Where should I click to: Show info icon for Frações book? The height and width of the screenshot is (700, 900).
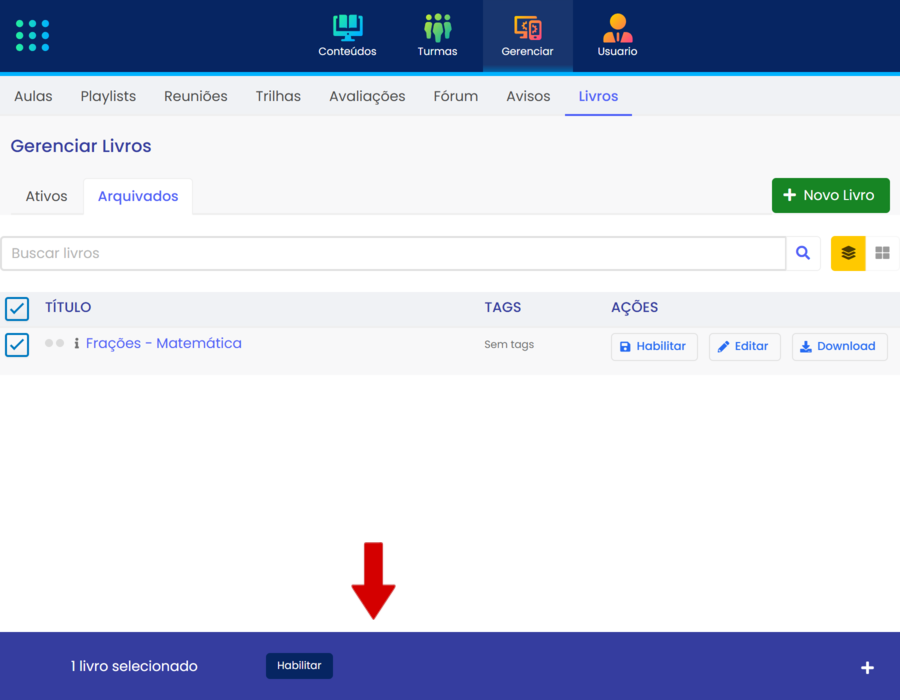[x=77, y=344]
